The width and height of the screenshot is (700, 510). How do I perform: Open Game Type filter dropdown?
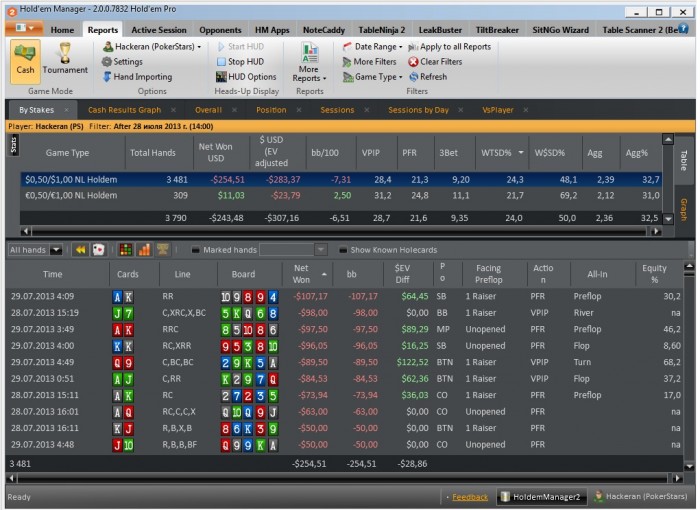pyautogui.click(x=372, y=77)
